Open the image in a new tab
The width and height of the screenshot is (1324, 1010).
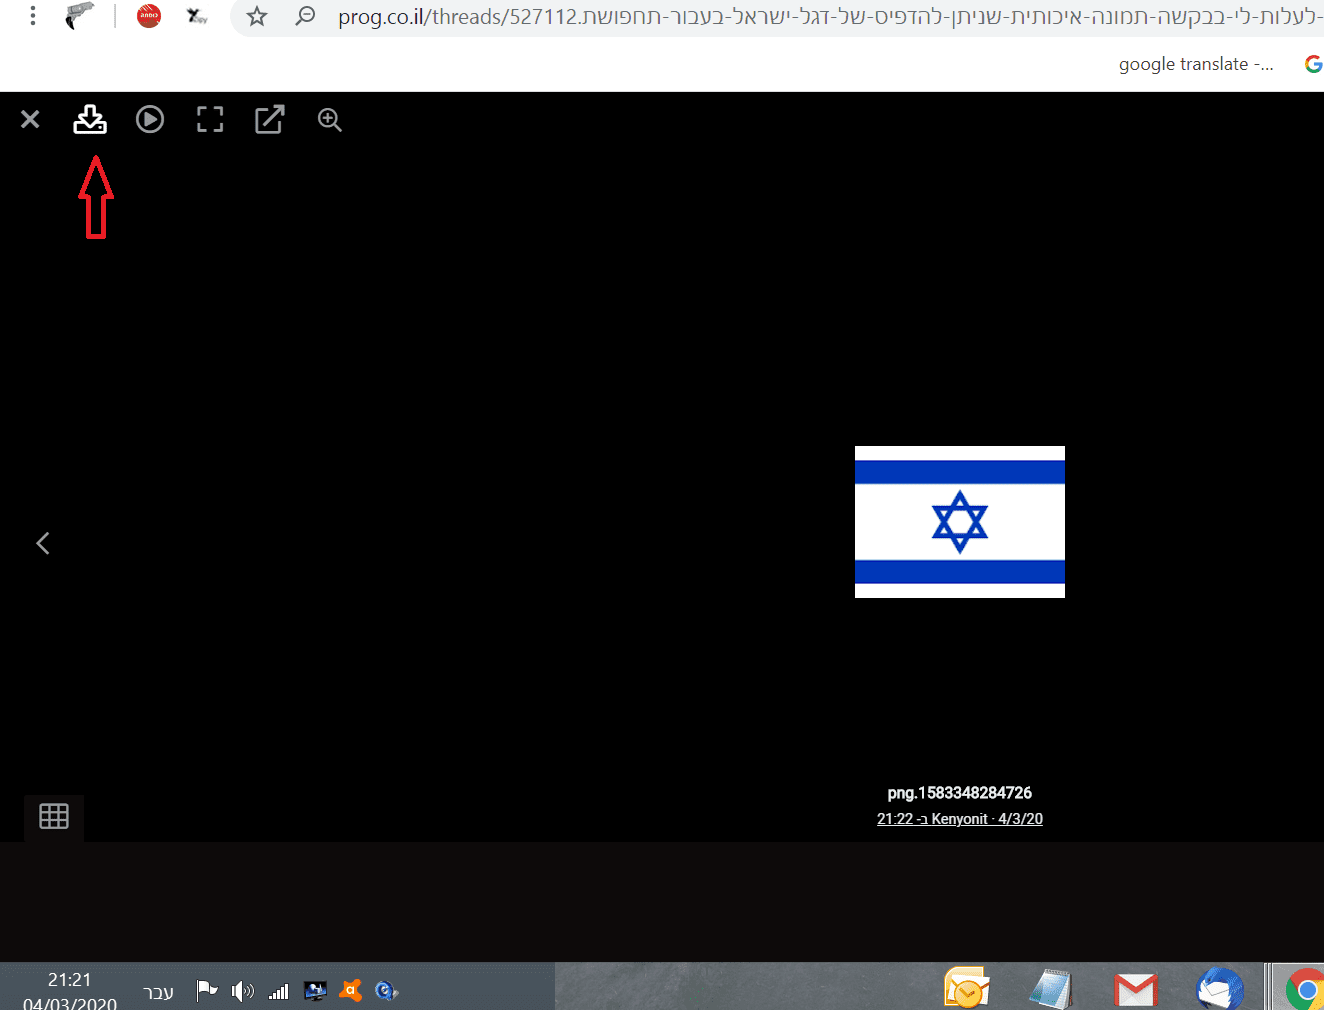point(269,119)
